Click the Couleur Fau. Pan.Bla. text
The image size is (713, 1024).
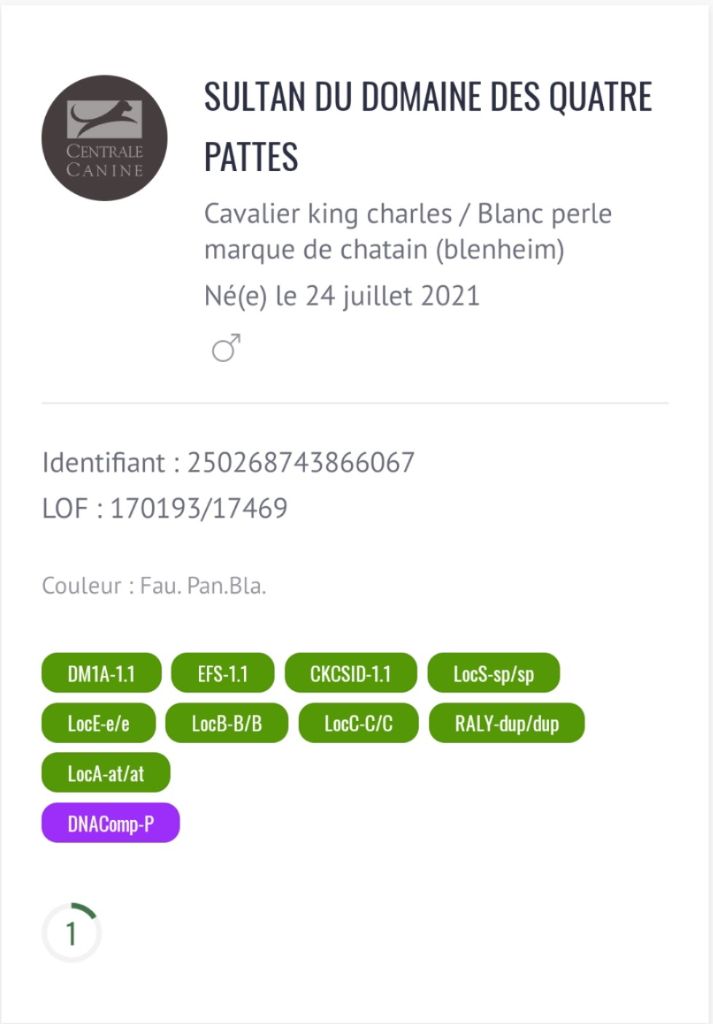click(x=154, y=585)
